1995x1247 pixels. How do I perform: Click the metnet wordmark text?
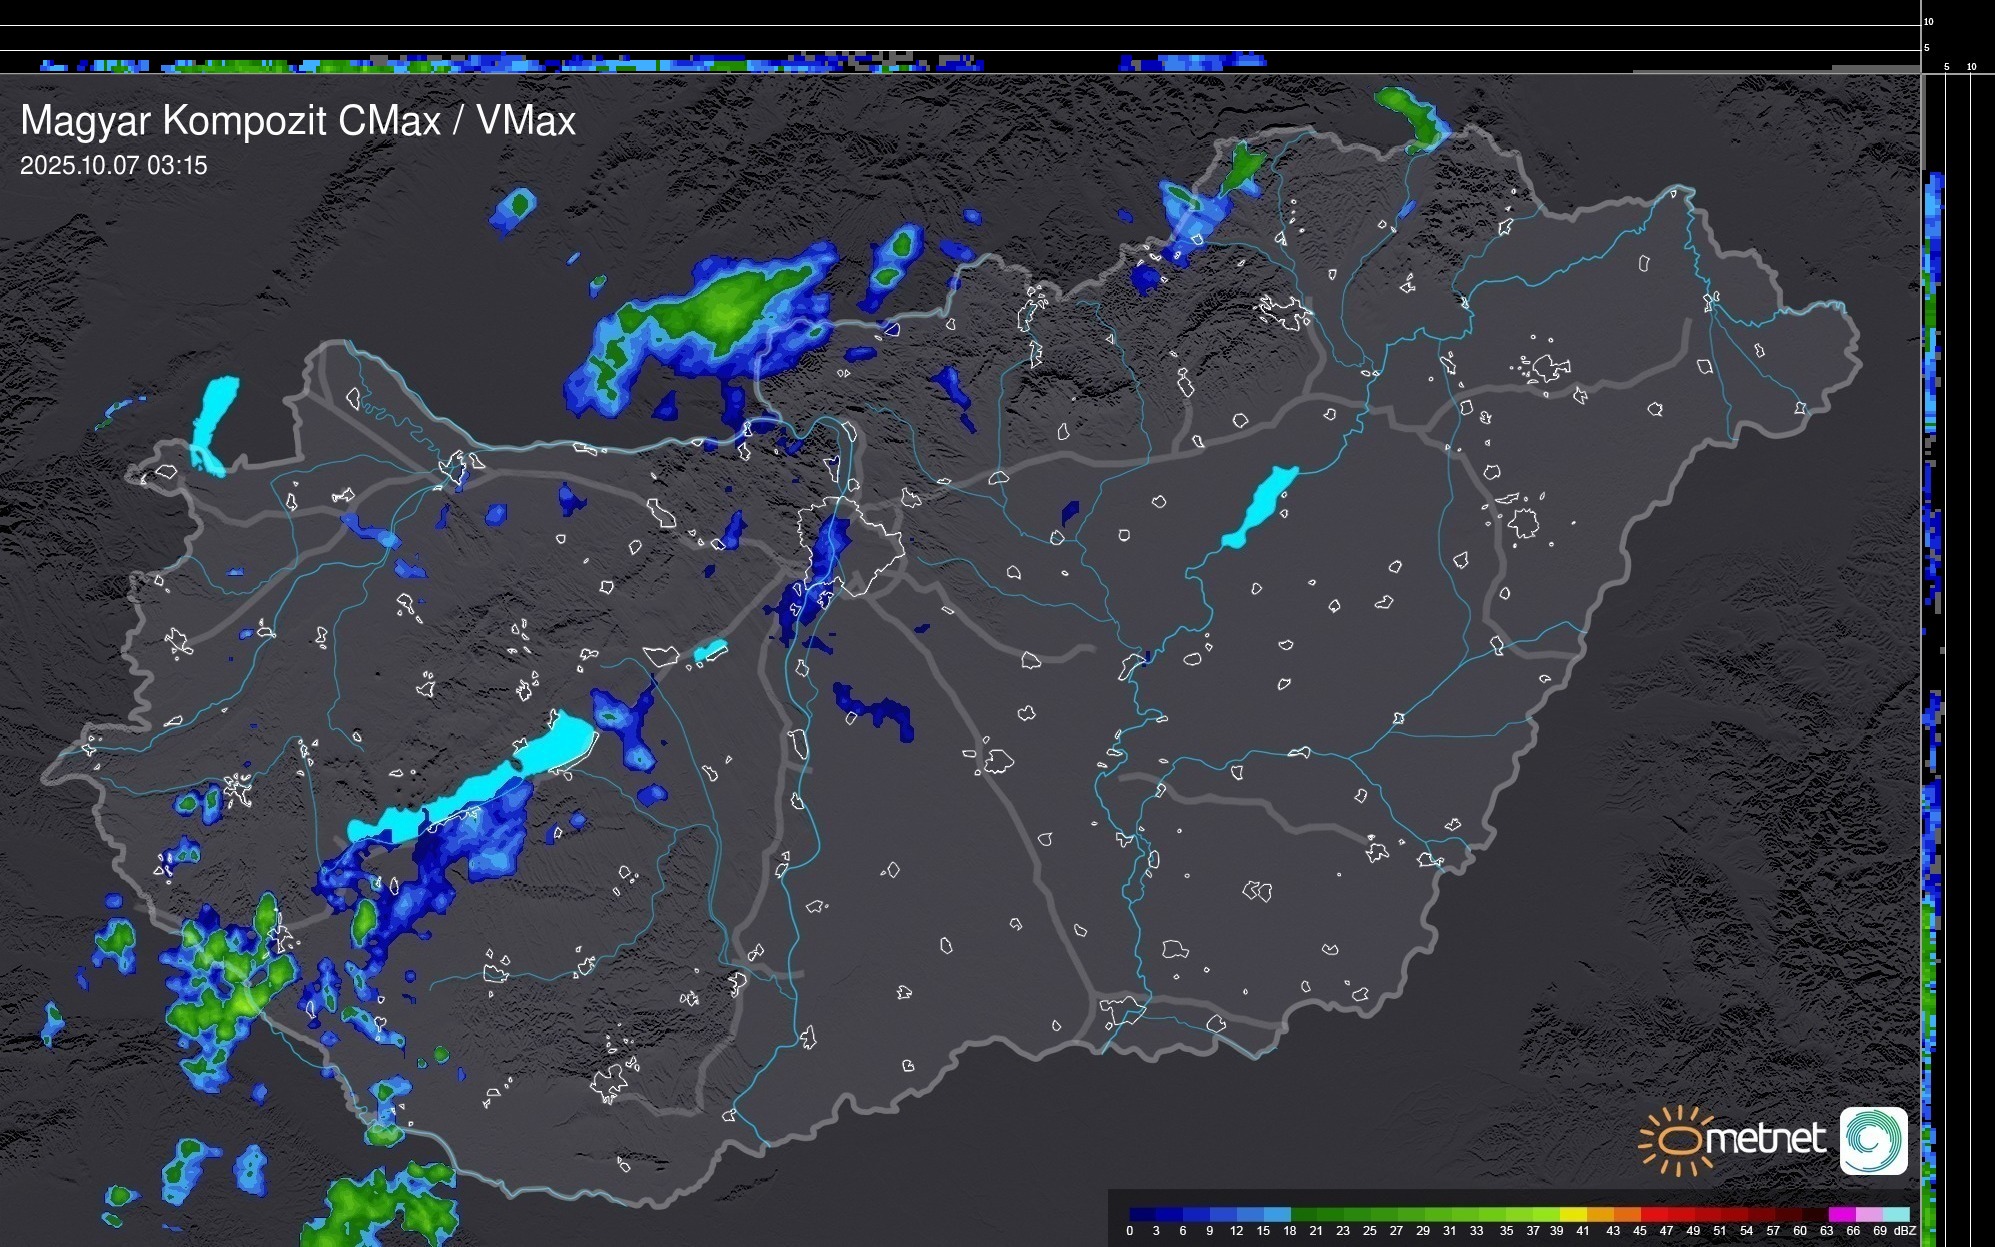click(1765, 1139)
